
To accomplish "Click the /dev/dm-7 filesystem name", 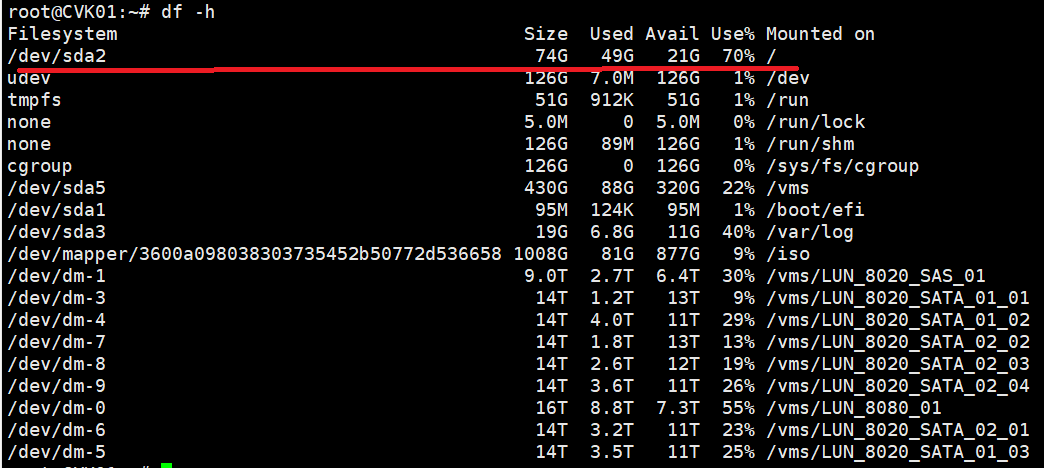I will (57, 342).
